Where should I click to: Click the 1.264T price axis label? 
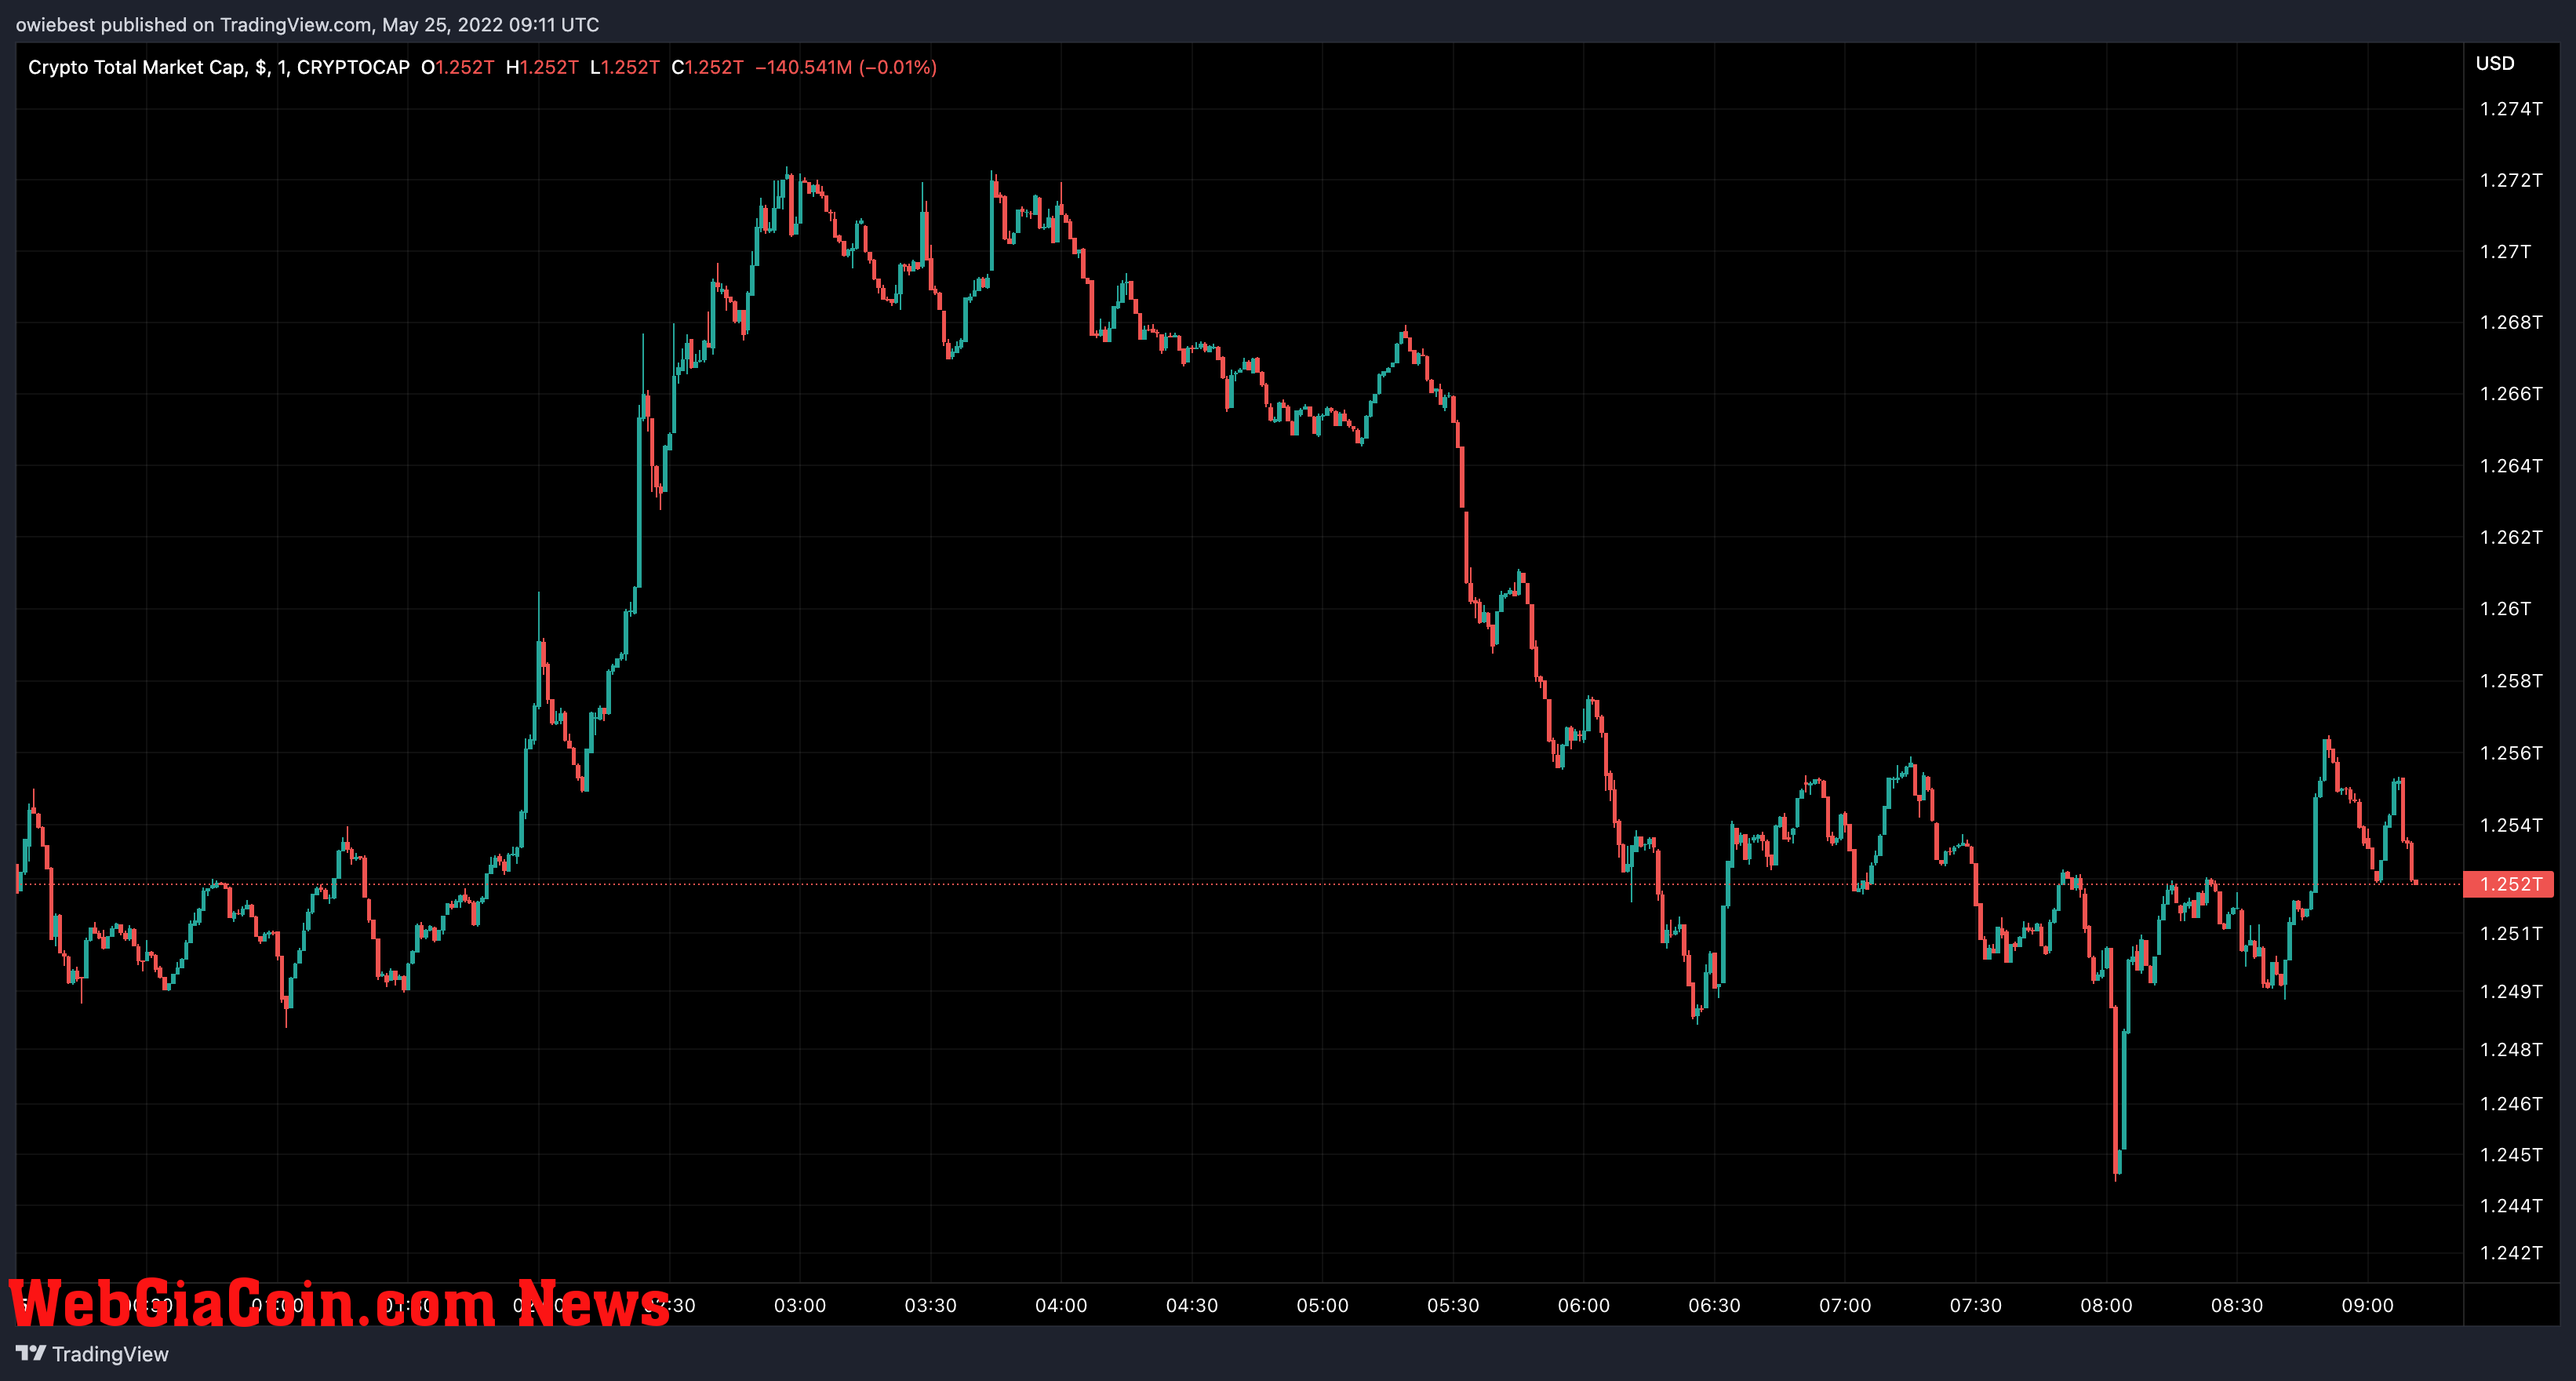click(x=2511, y=466)
